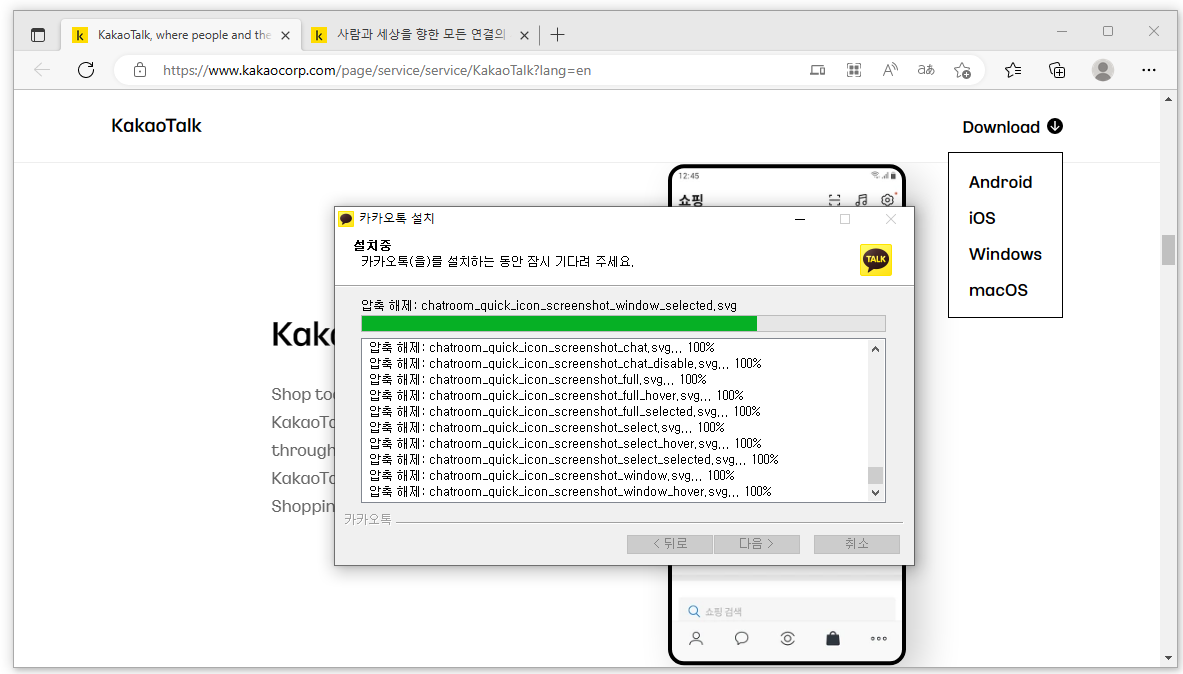The width and height of the screenshot is (1183, 674).
Task: Click the KakaoTalk page header logo
Action: pyautogui.click(x=156, y=125)
